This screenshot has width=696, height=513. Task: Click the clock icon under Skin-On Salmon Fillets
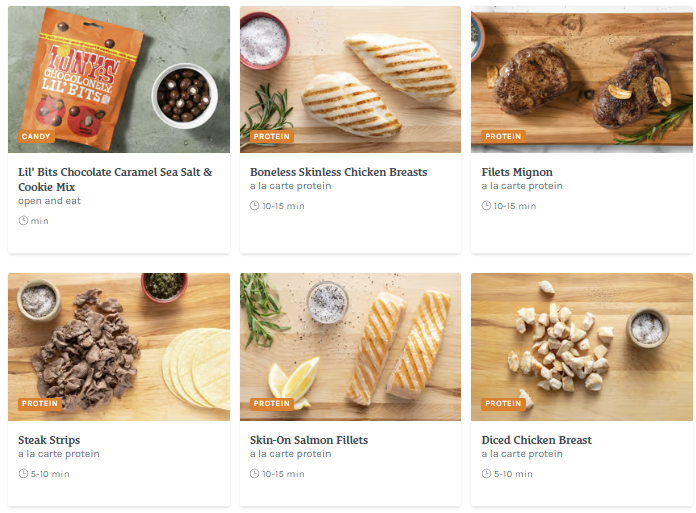pyautogui.click(x=255, y=474)
